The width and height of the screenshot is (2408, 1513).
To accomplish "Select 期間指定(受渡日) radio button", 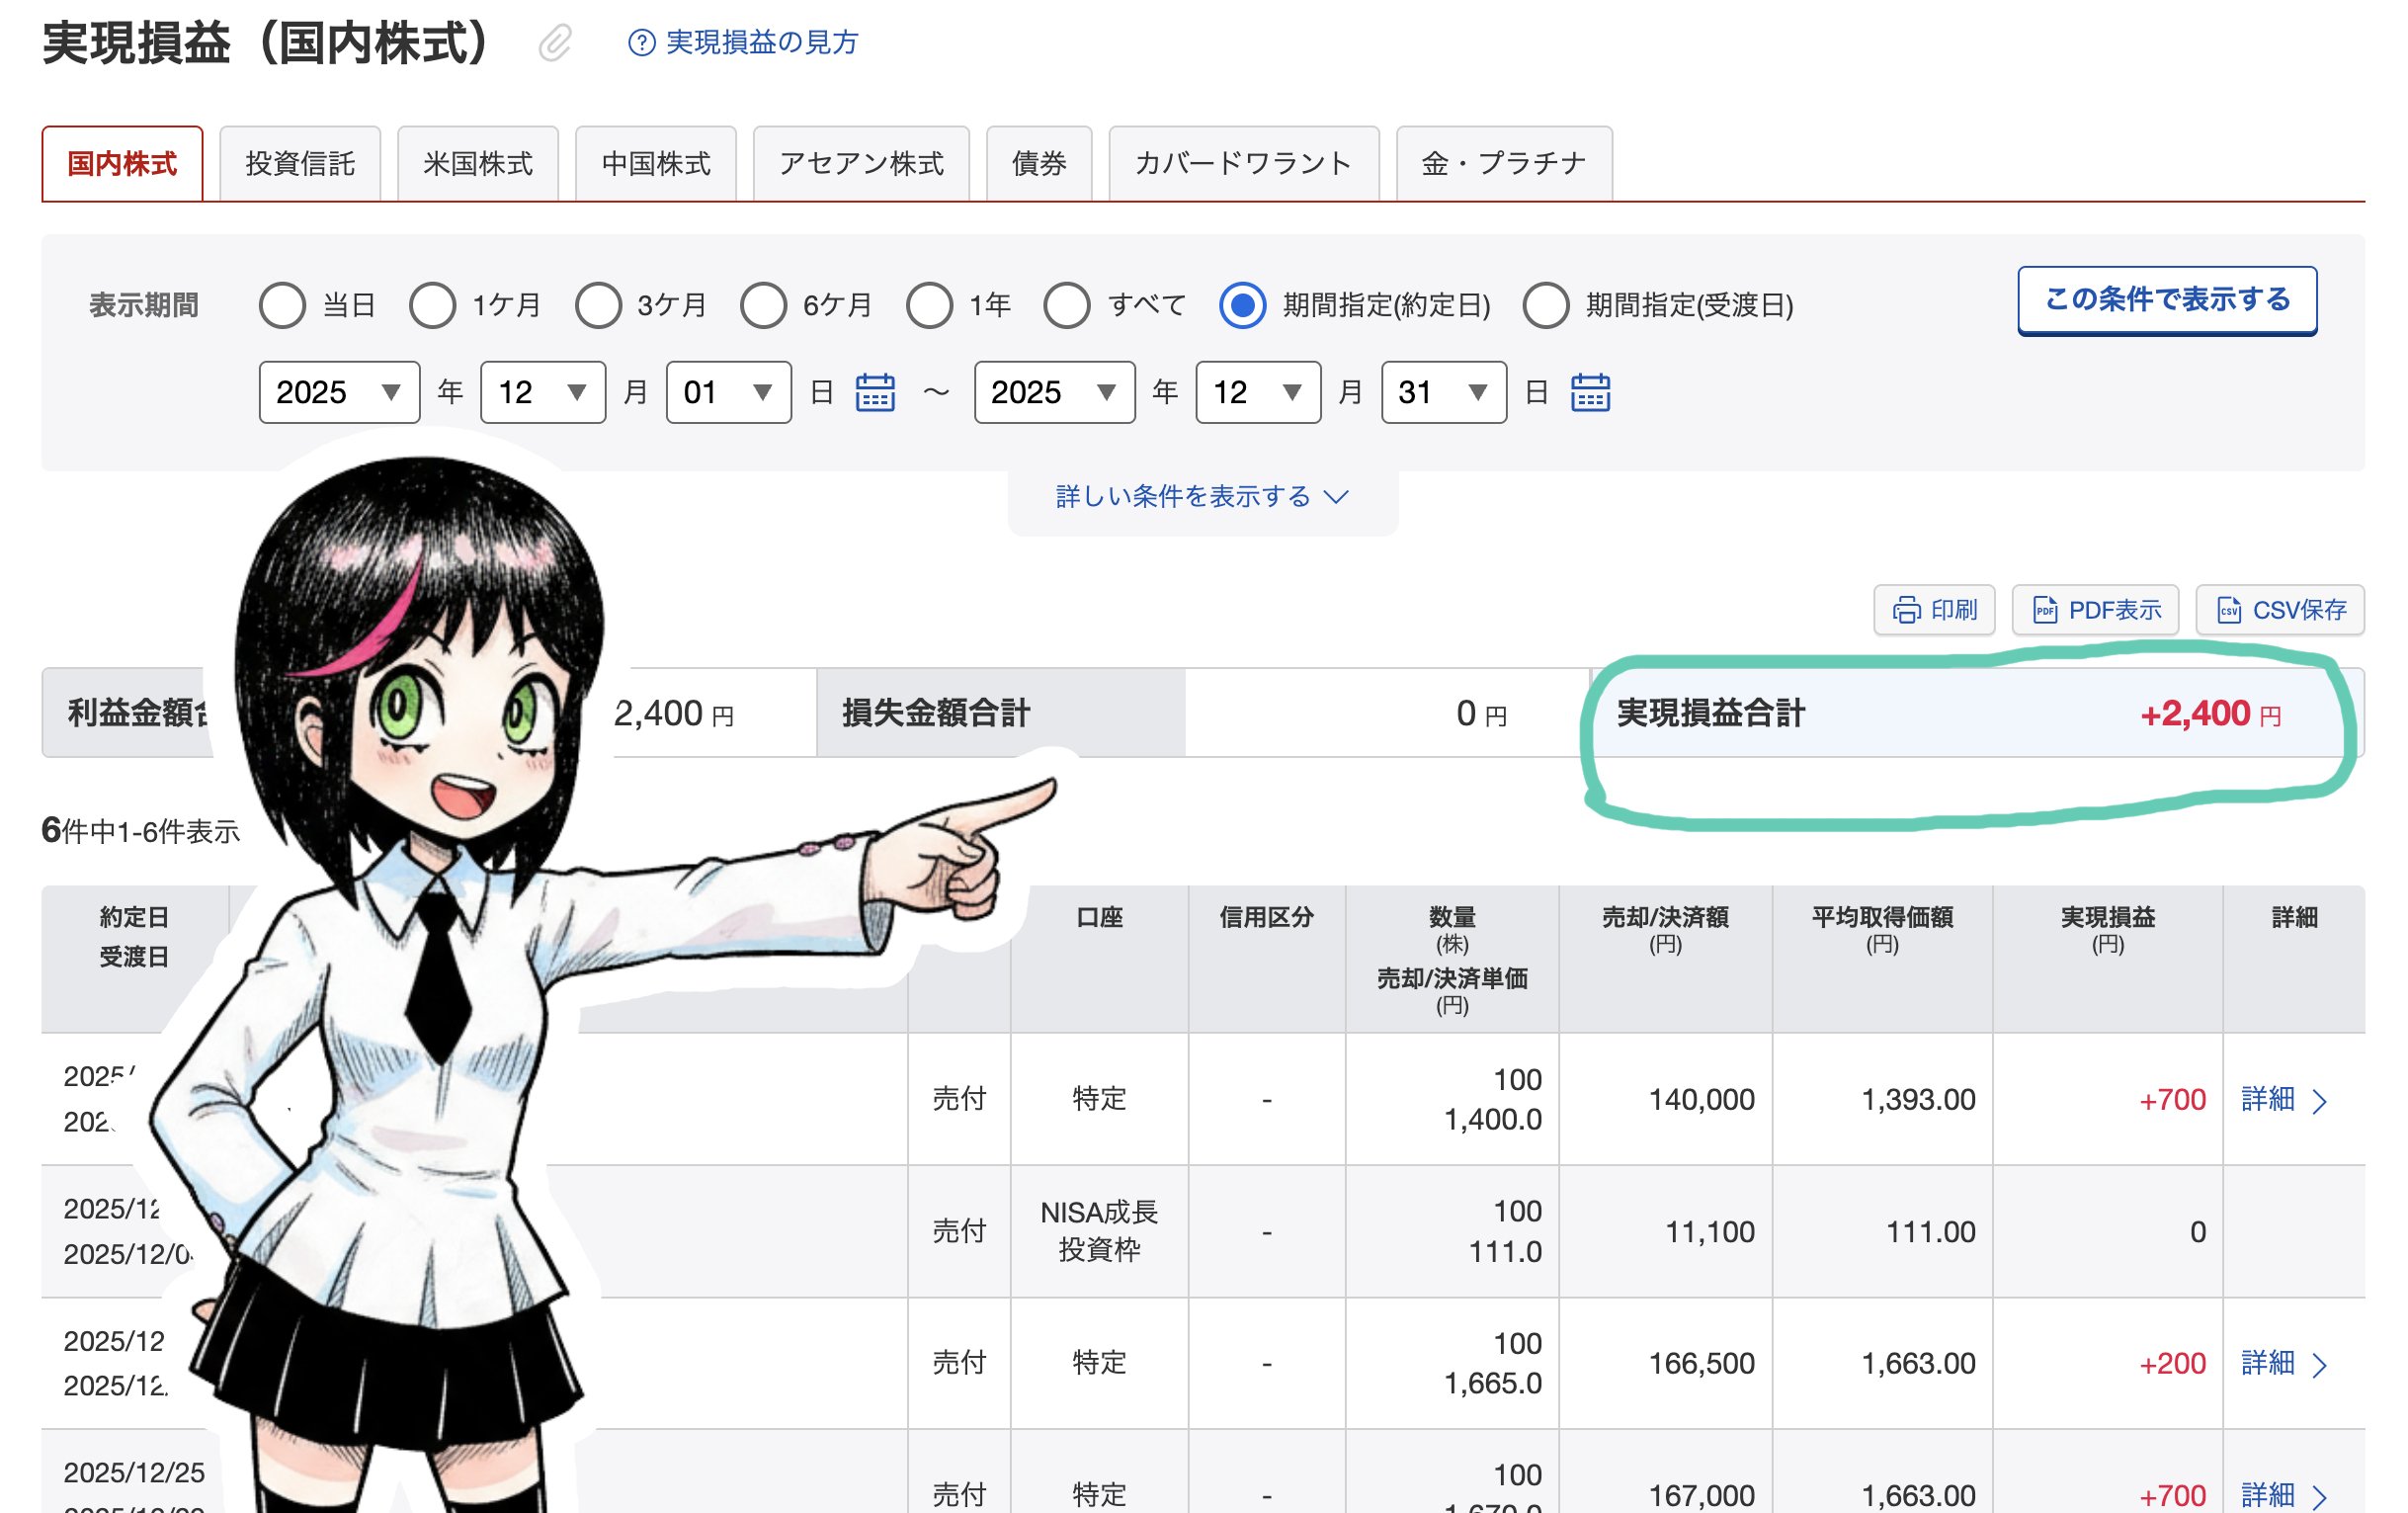I will [x=1546, y=305].
